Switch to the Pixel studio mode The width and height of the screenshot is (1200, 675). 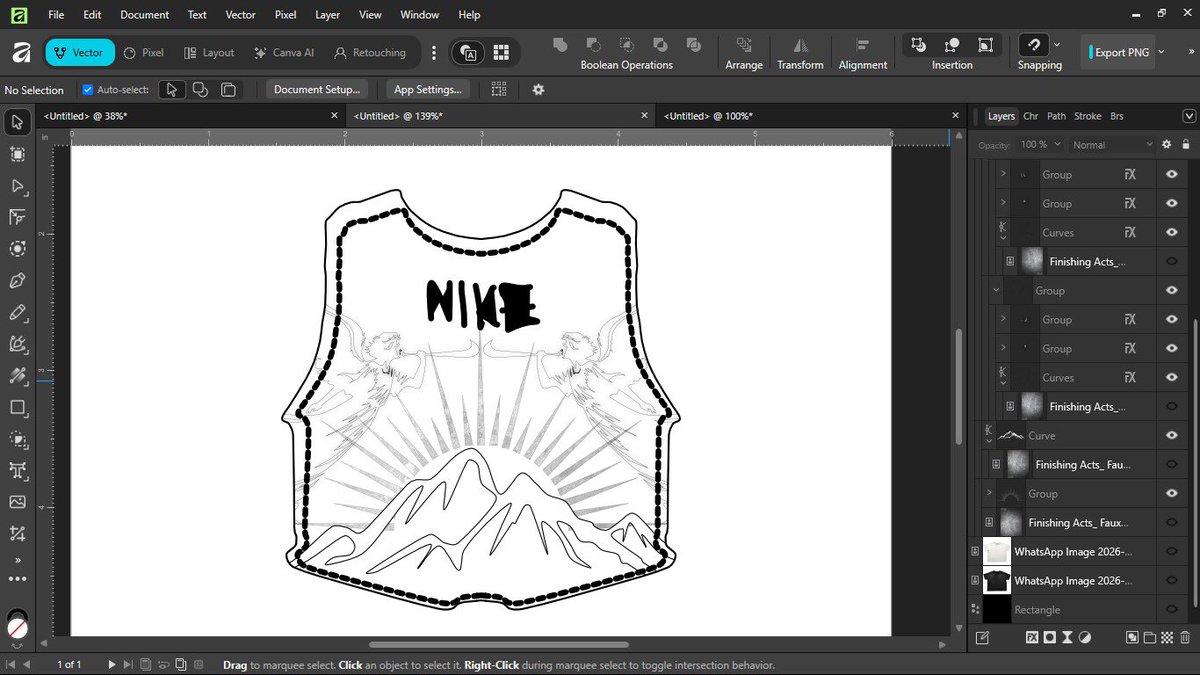(x=143, y=52)
